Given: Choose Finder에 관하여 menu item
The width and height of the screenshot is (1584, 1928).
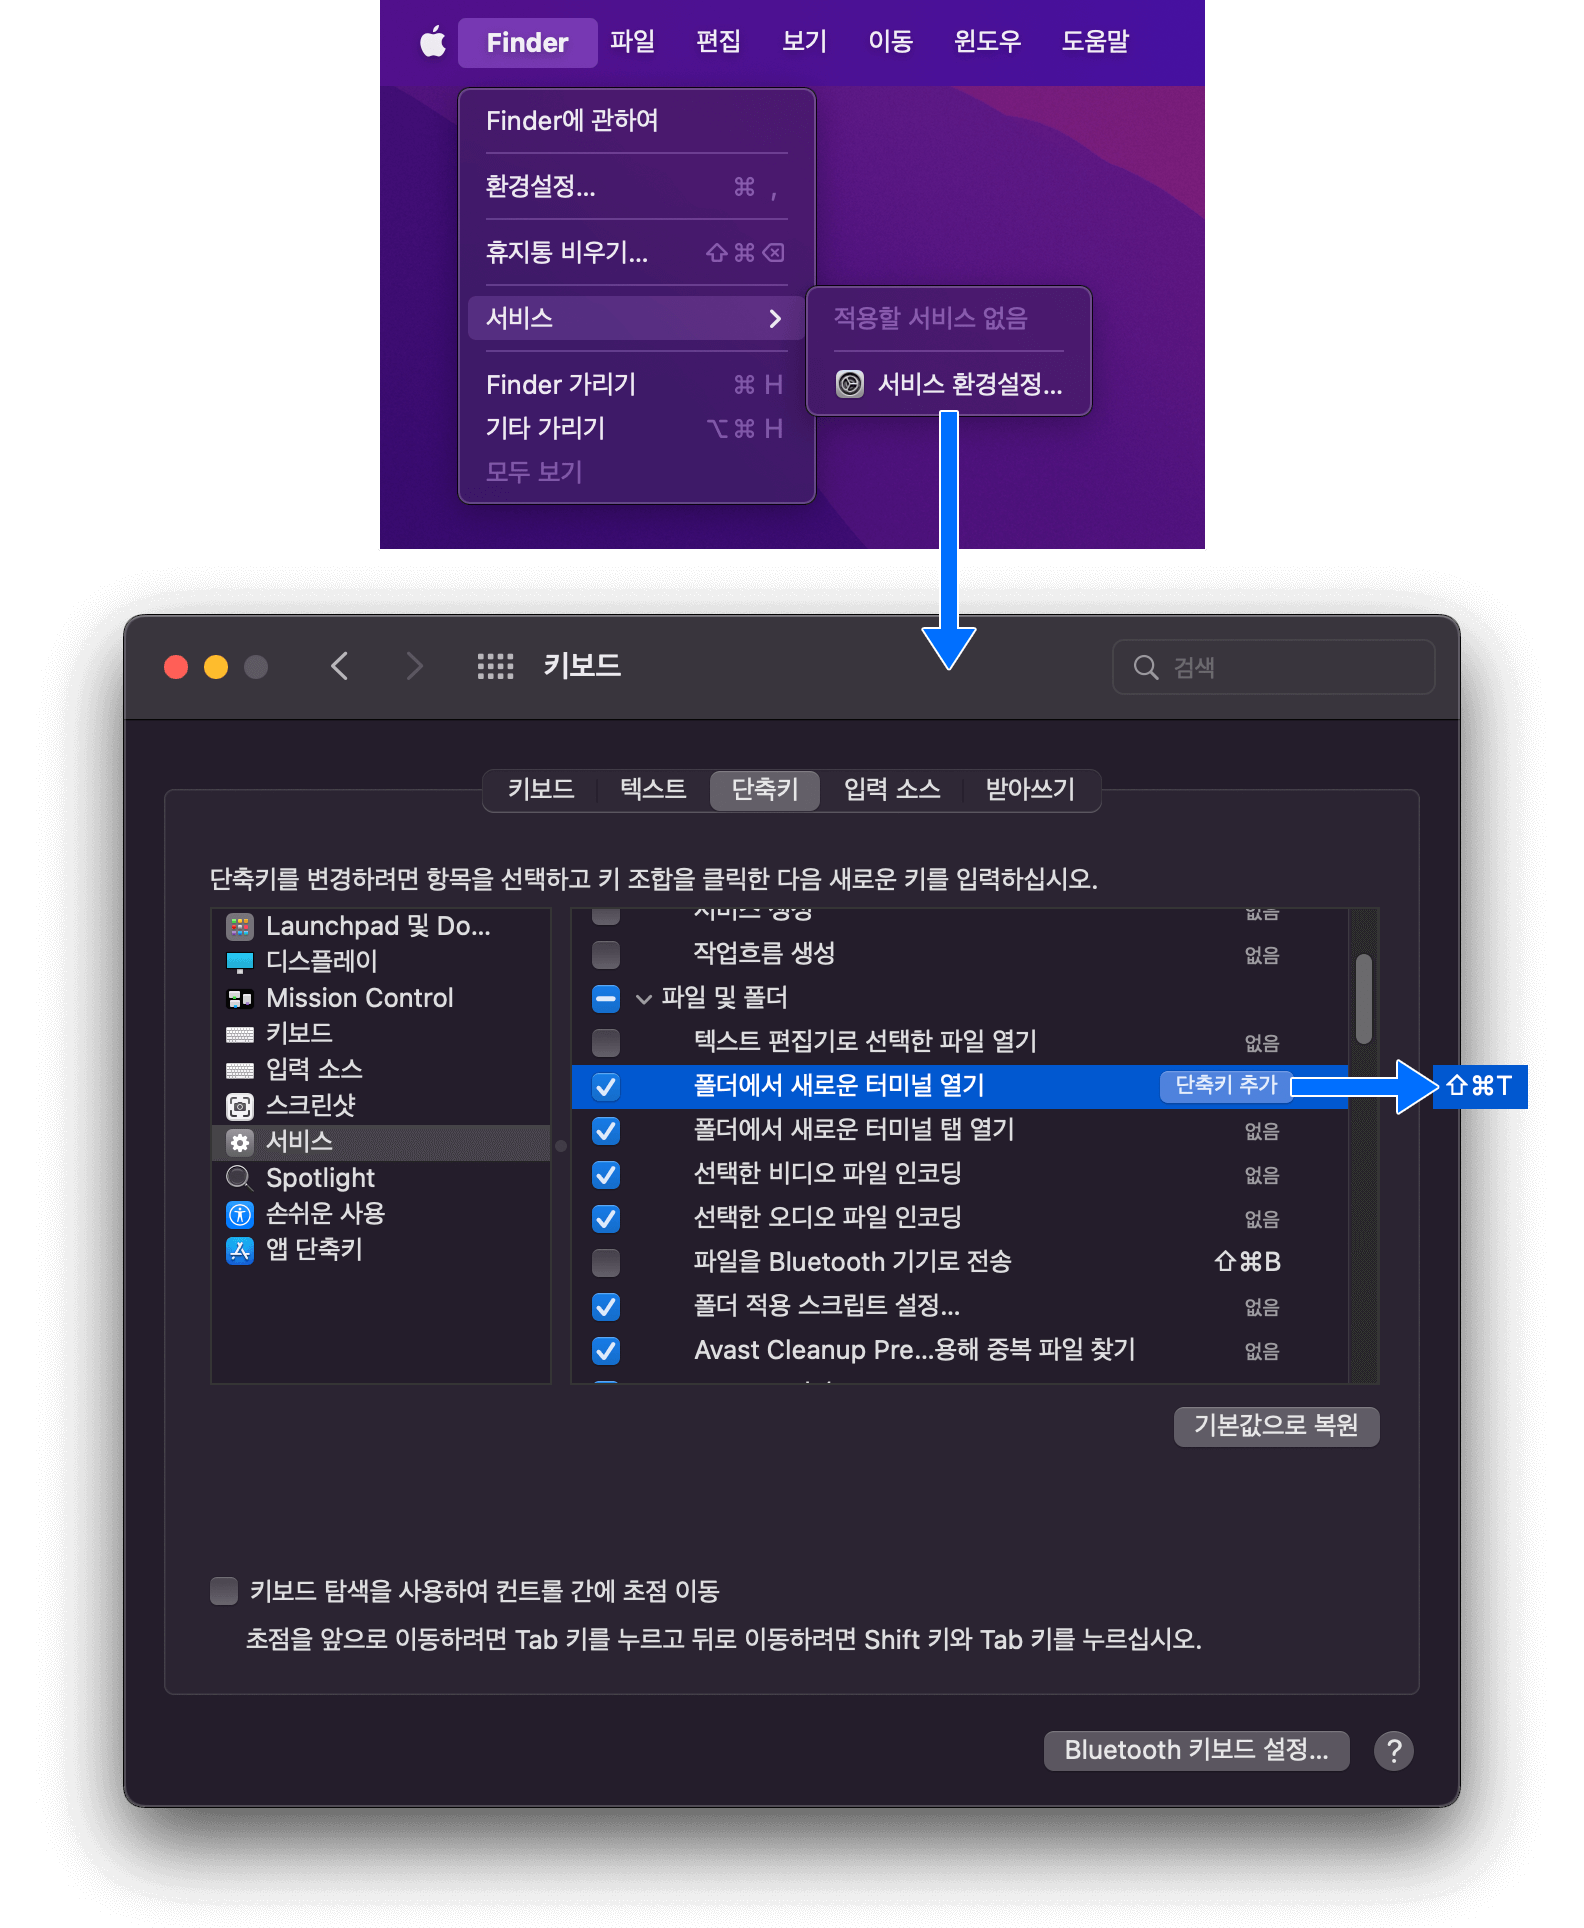Looking at the screenshot, I should coord(637,121).
